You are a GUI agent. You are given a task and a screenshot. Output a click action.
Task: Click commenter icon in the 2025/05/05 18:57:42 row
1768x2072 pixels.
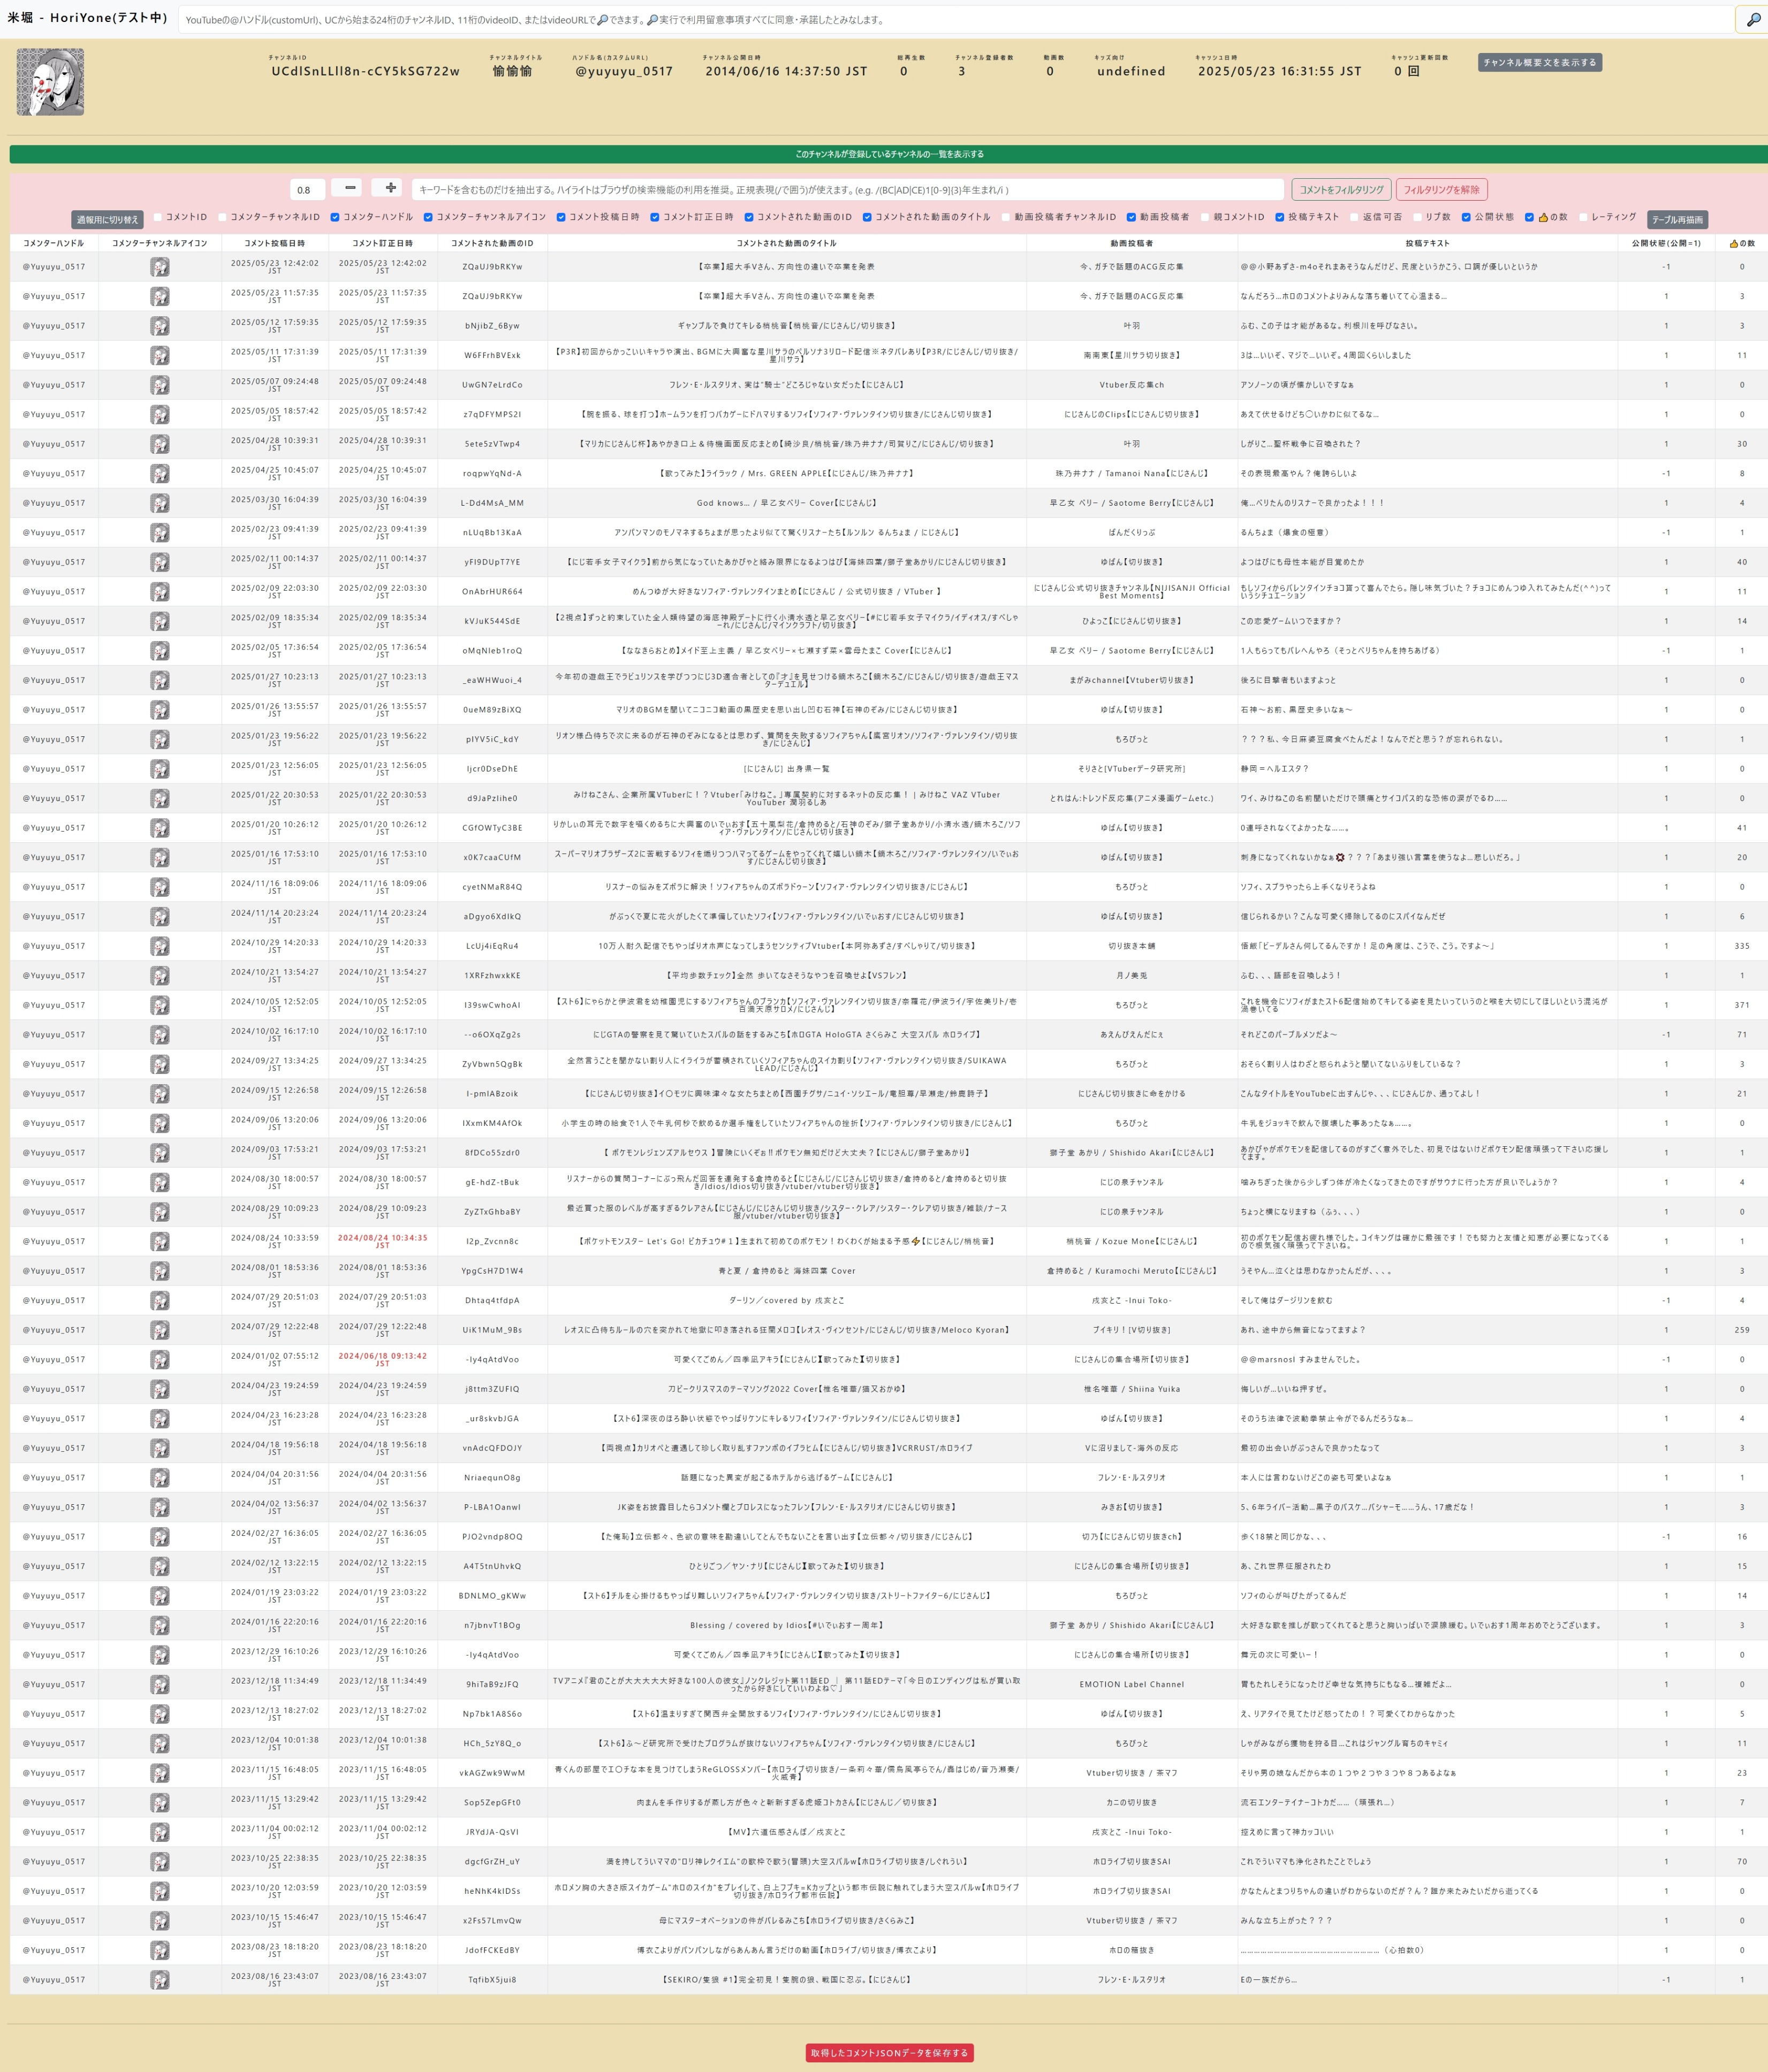coord(160,414)
